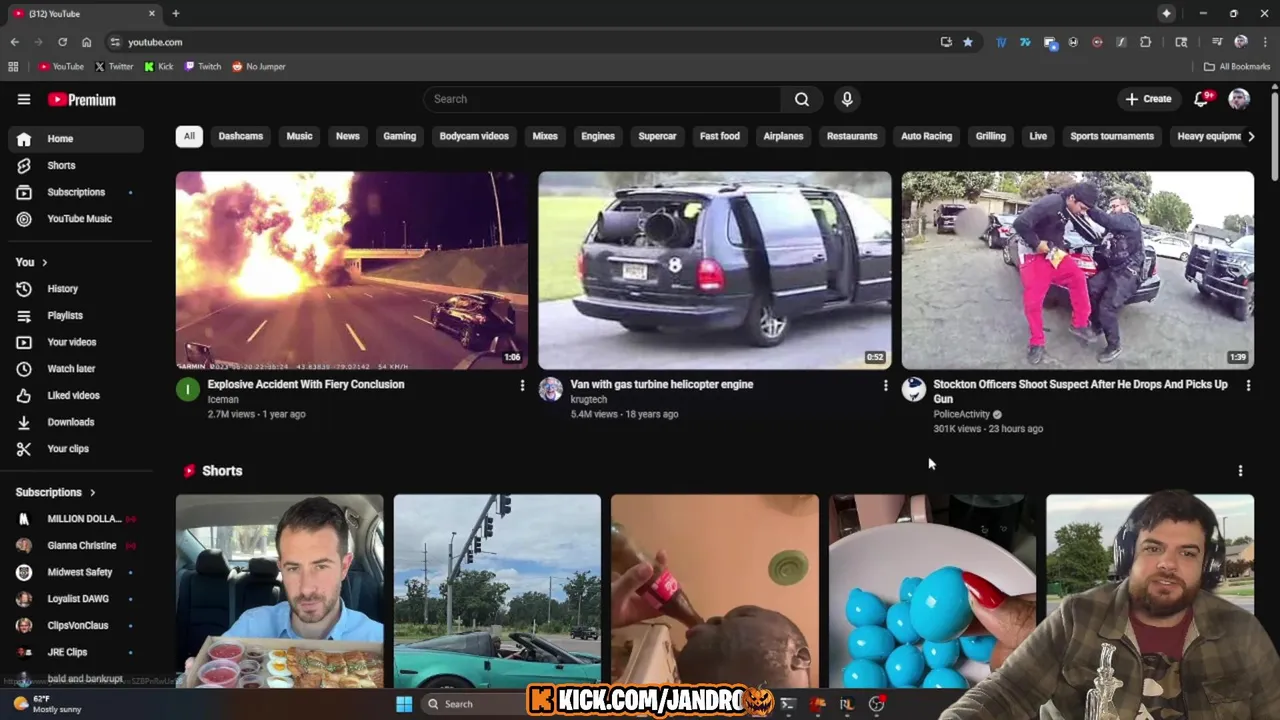Bookmark this page with the star
Image resolution: width=1280 pixels, height=720 pixels.
click(967, 42)
